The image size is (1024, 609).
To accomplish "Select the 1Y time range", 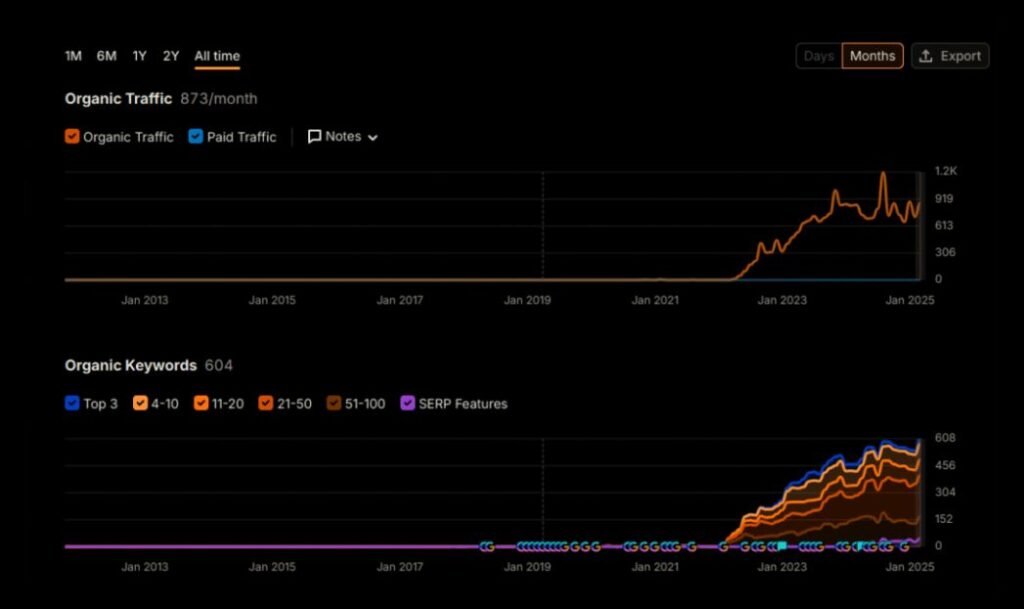I will 139,56.
